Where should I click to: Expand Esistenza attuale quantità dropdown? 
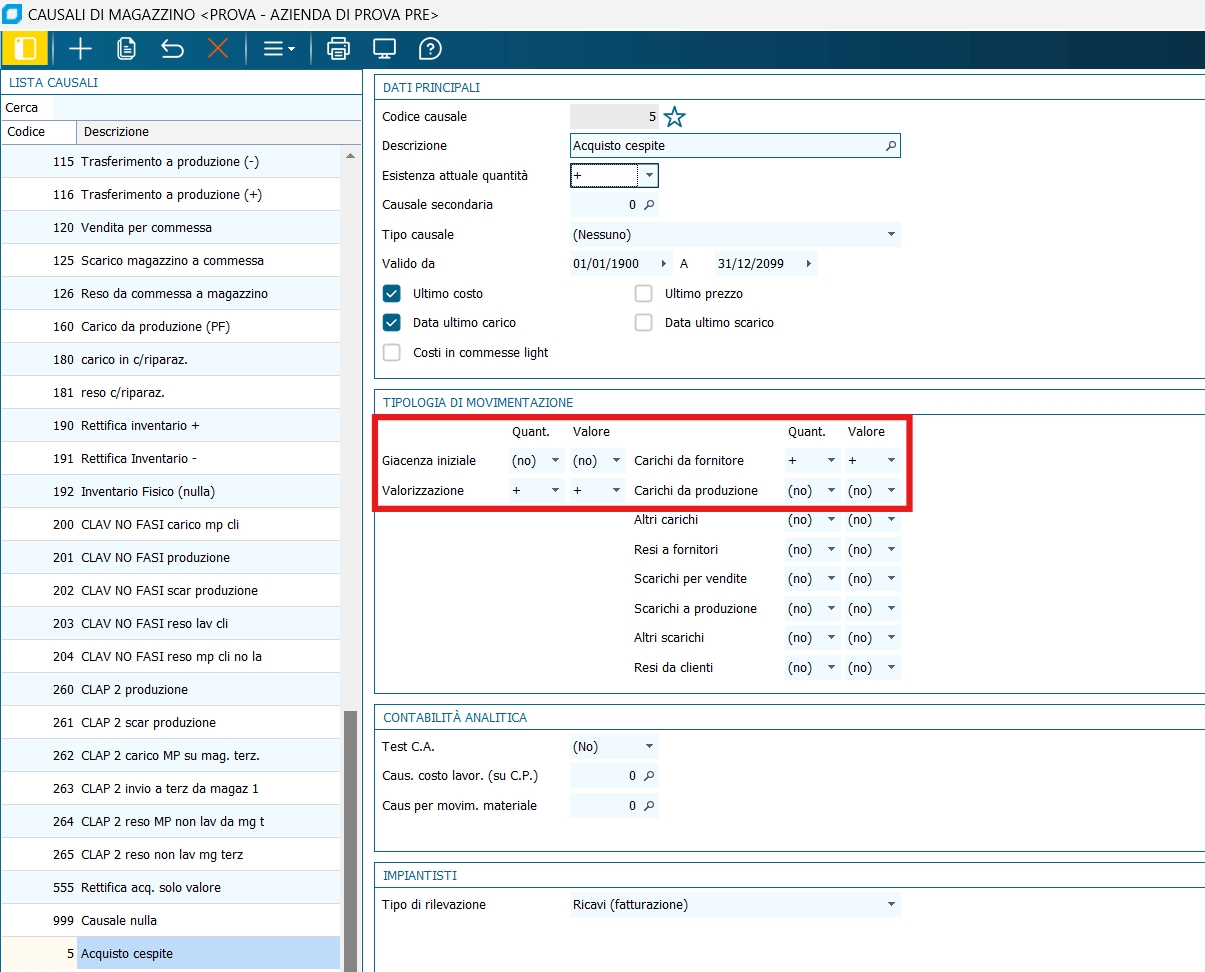tap(649, 176)
